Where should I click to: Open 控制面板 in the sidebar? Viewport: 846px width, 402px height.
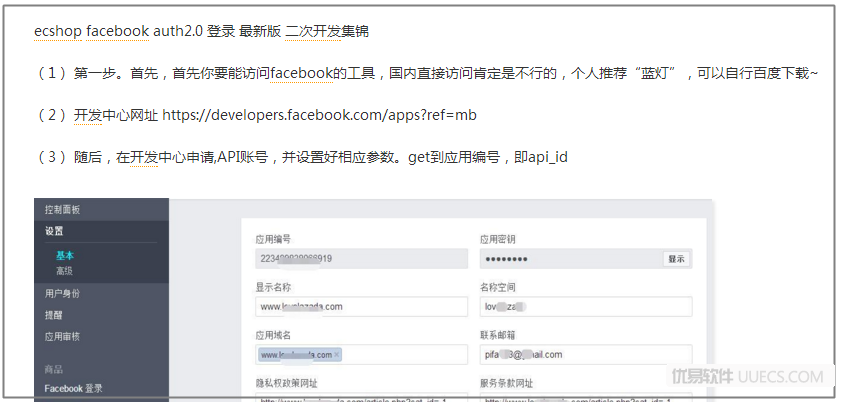pyautogui.click(x=63, y=210)
